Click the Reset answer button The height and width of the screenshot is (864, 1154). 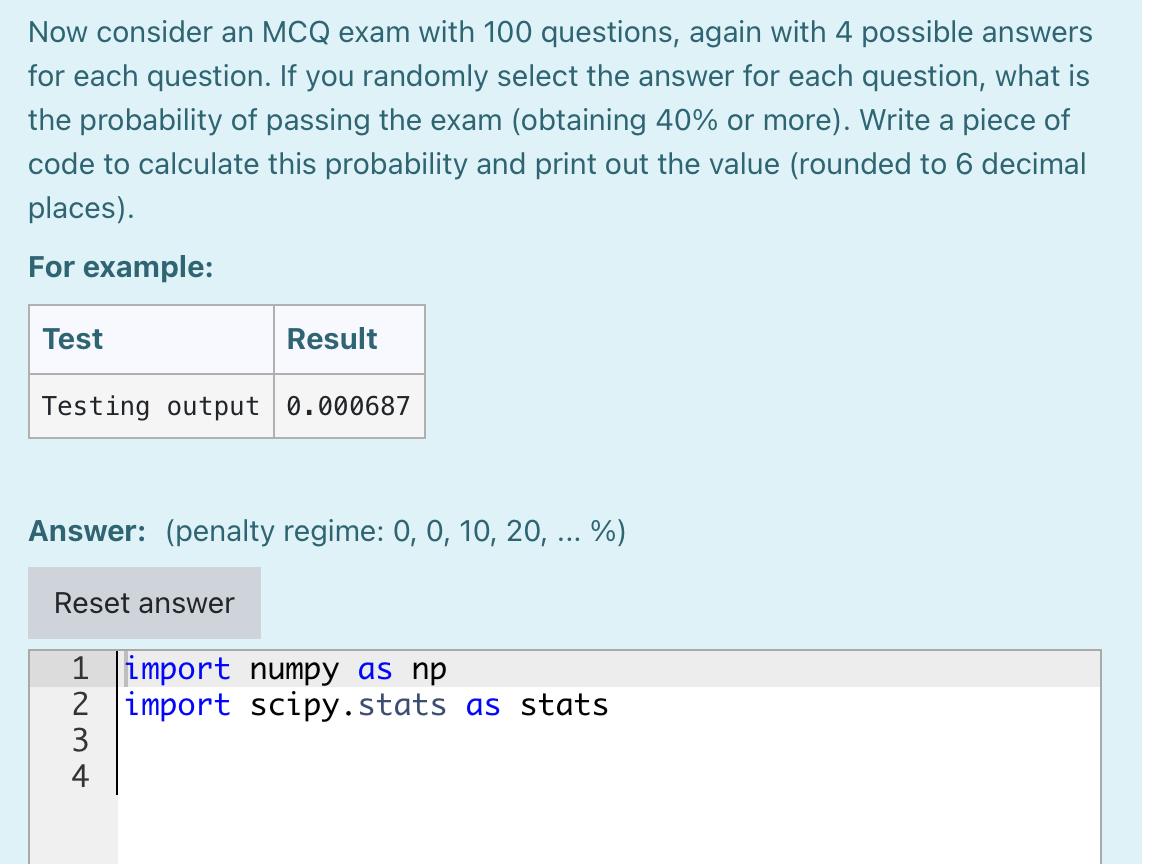point(143,602)
